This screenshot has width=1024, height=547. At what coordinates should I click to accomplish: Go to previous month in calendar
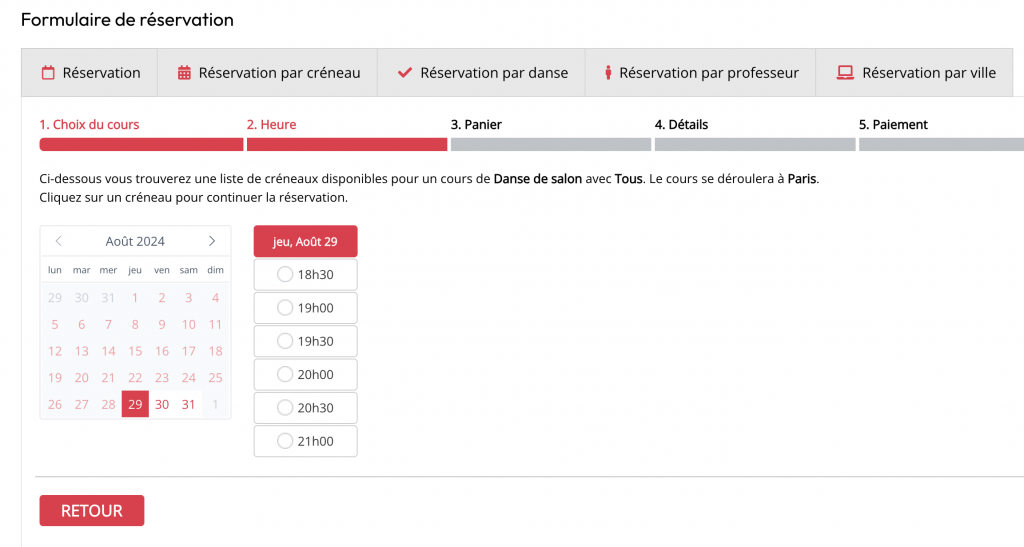[x=59, y=241]
